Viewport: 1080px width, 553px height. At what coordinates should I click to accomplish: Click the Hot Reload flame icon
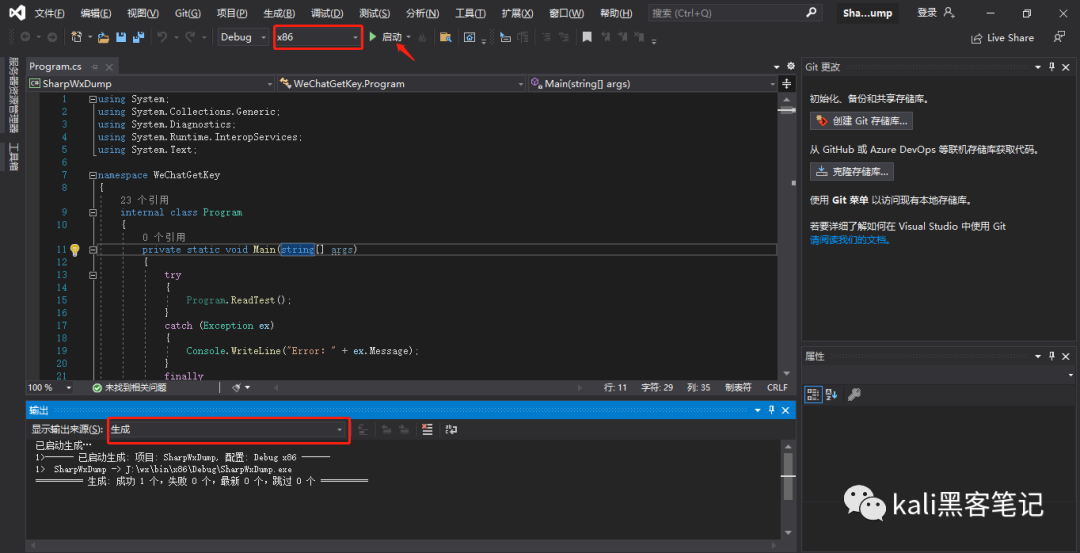pyautogui.click(x=422, y=37)
